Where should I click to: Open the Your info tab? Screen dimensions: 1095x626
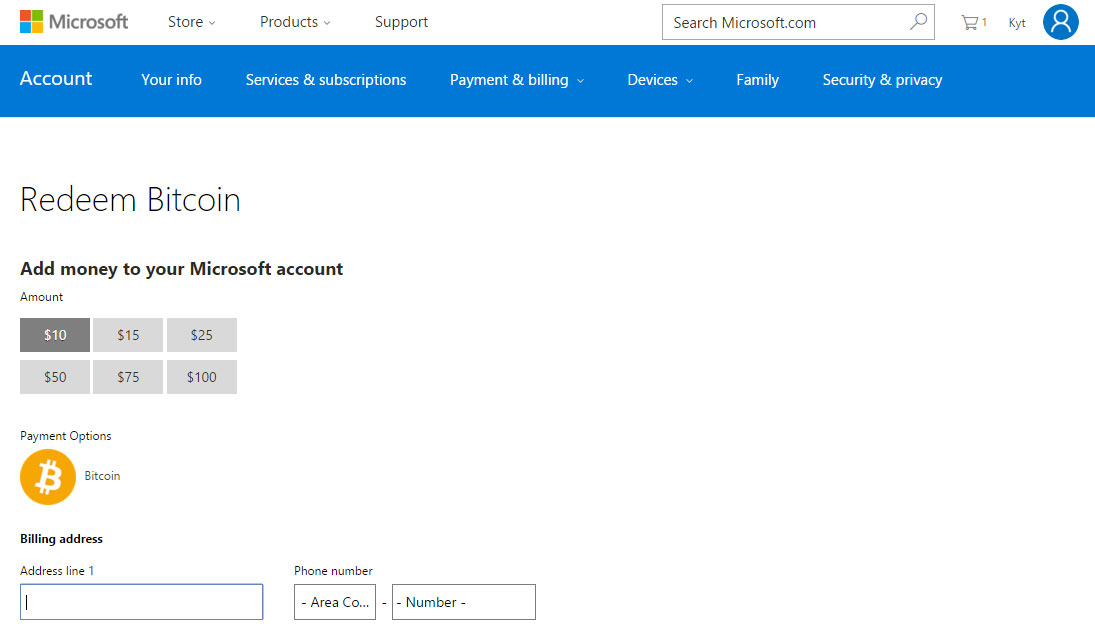(x=171, y=80)
